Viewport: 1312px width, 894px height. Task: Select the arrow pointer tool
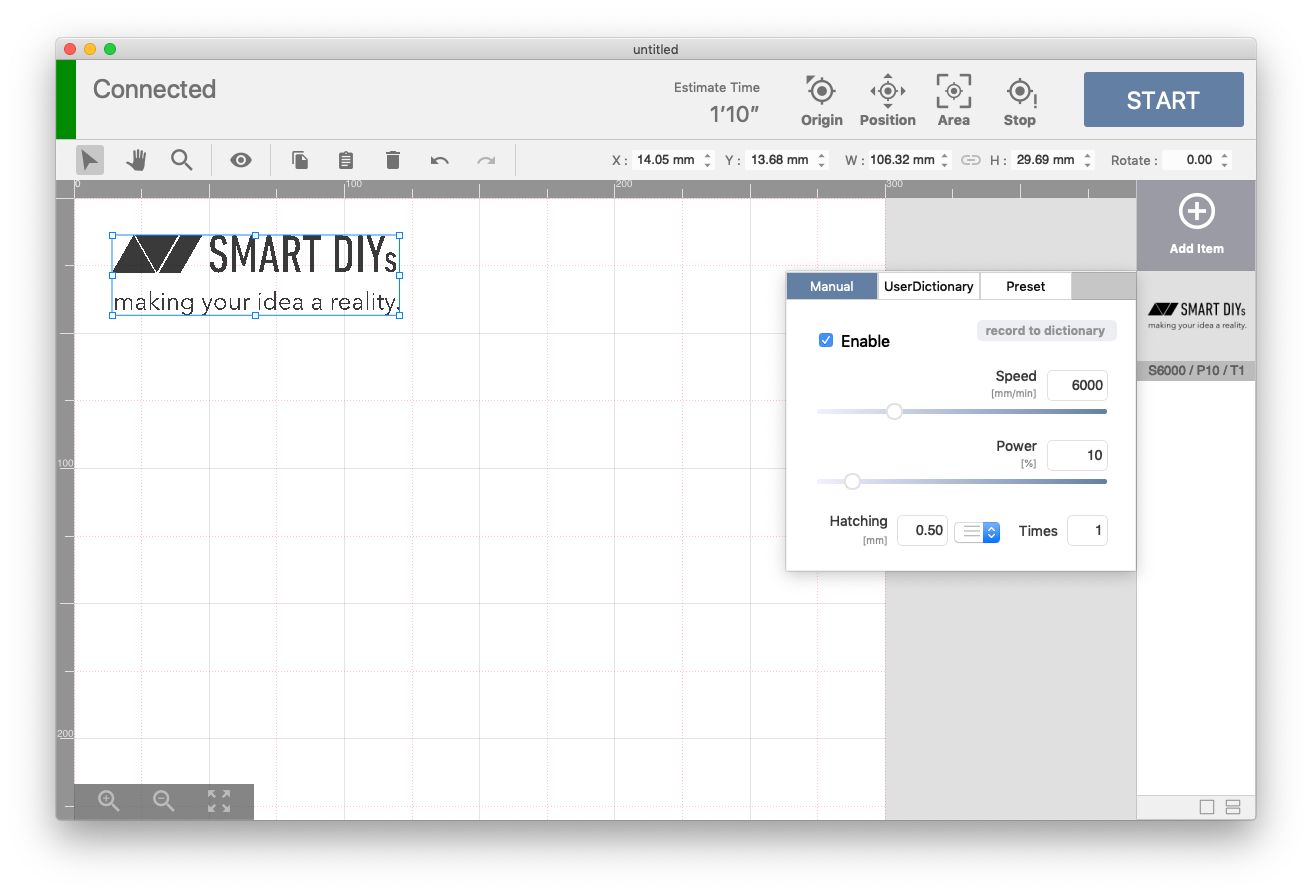90,160
